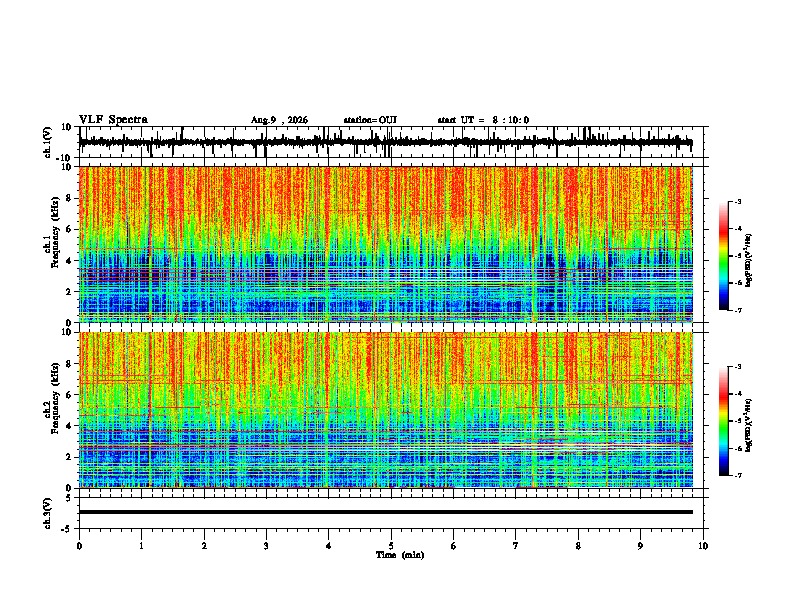This screenshot has height=612, width=792.
Task: Click the 'VLF Spectra' plot title
Action: tap(113, 120)
